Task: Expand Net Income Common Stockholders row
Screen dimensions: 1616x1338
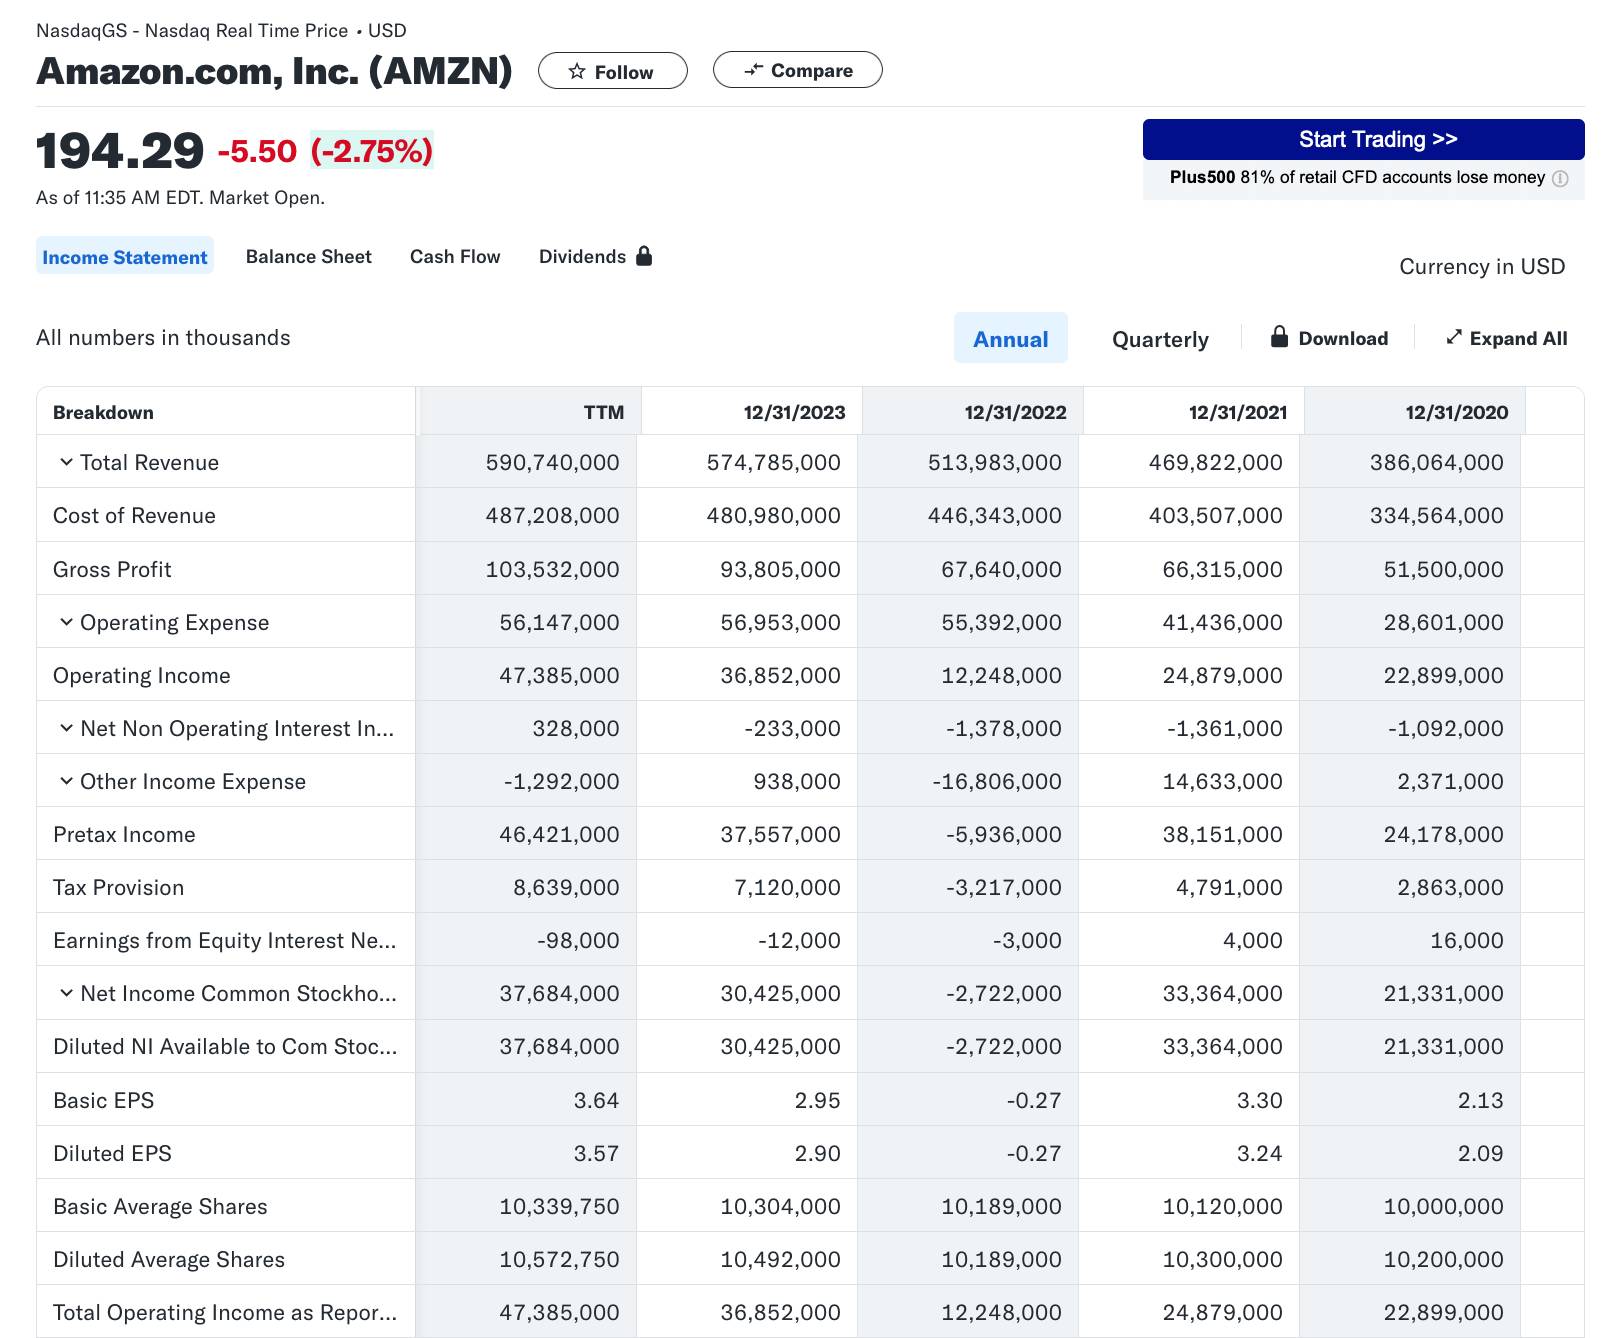Action: coord(66,993)
